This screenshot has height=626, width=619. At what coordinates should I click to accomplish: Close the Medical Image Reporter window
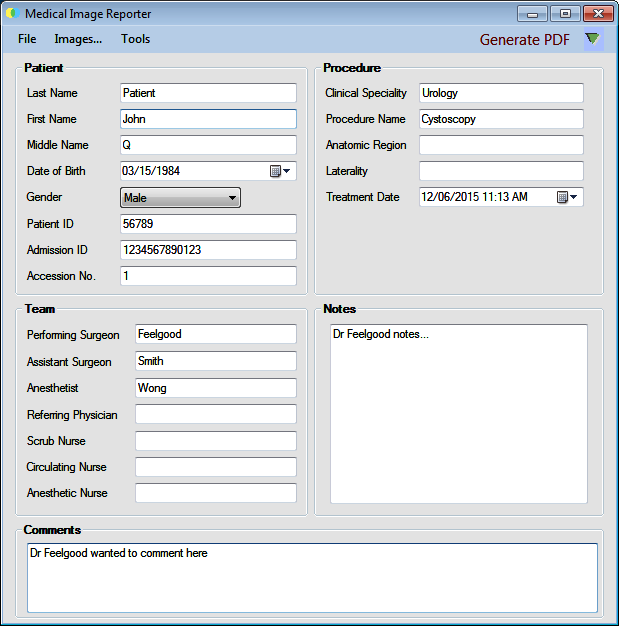point(598,14)
